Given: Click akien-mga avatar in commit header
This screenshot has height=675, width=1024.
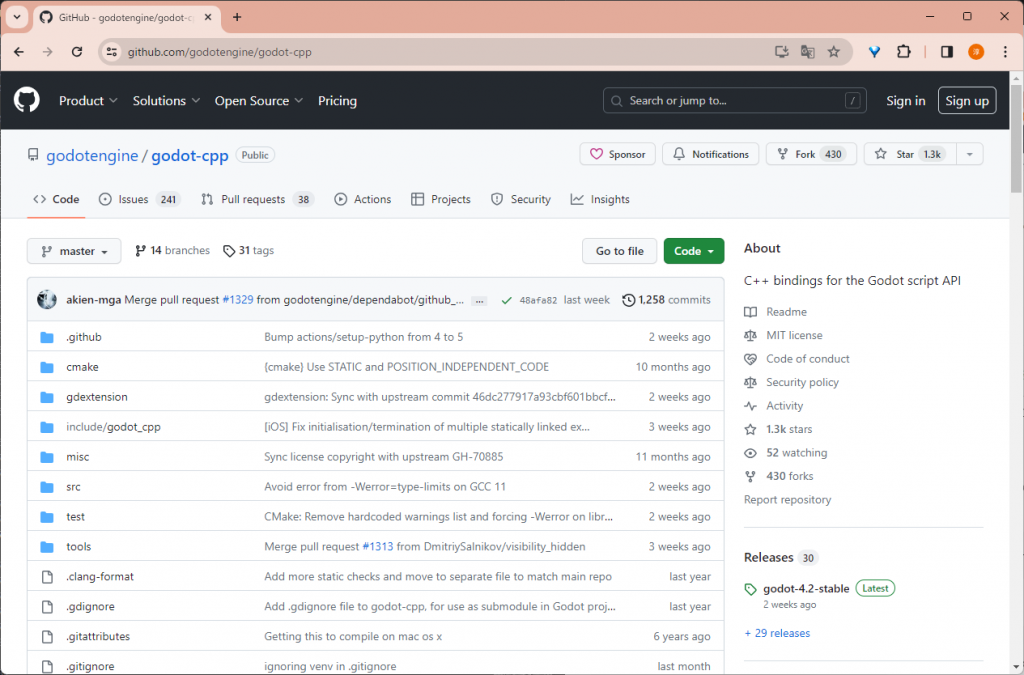Looking at the screenshot, I should coord(46,300).
